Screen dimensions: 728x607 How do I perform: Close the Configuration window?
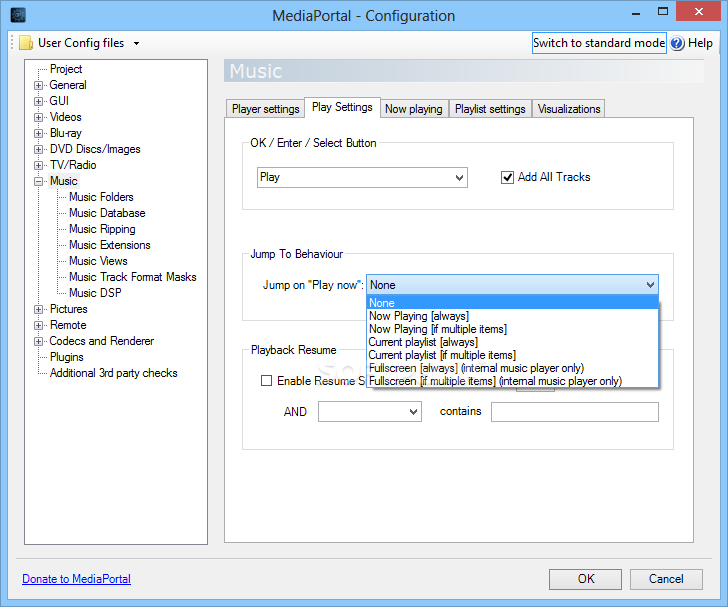coord(699,12)
